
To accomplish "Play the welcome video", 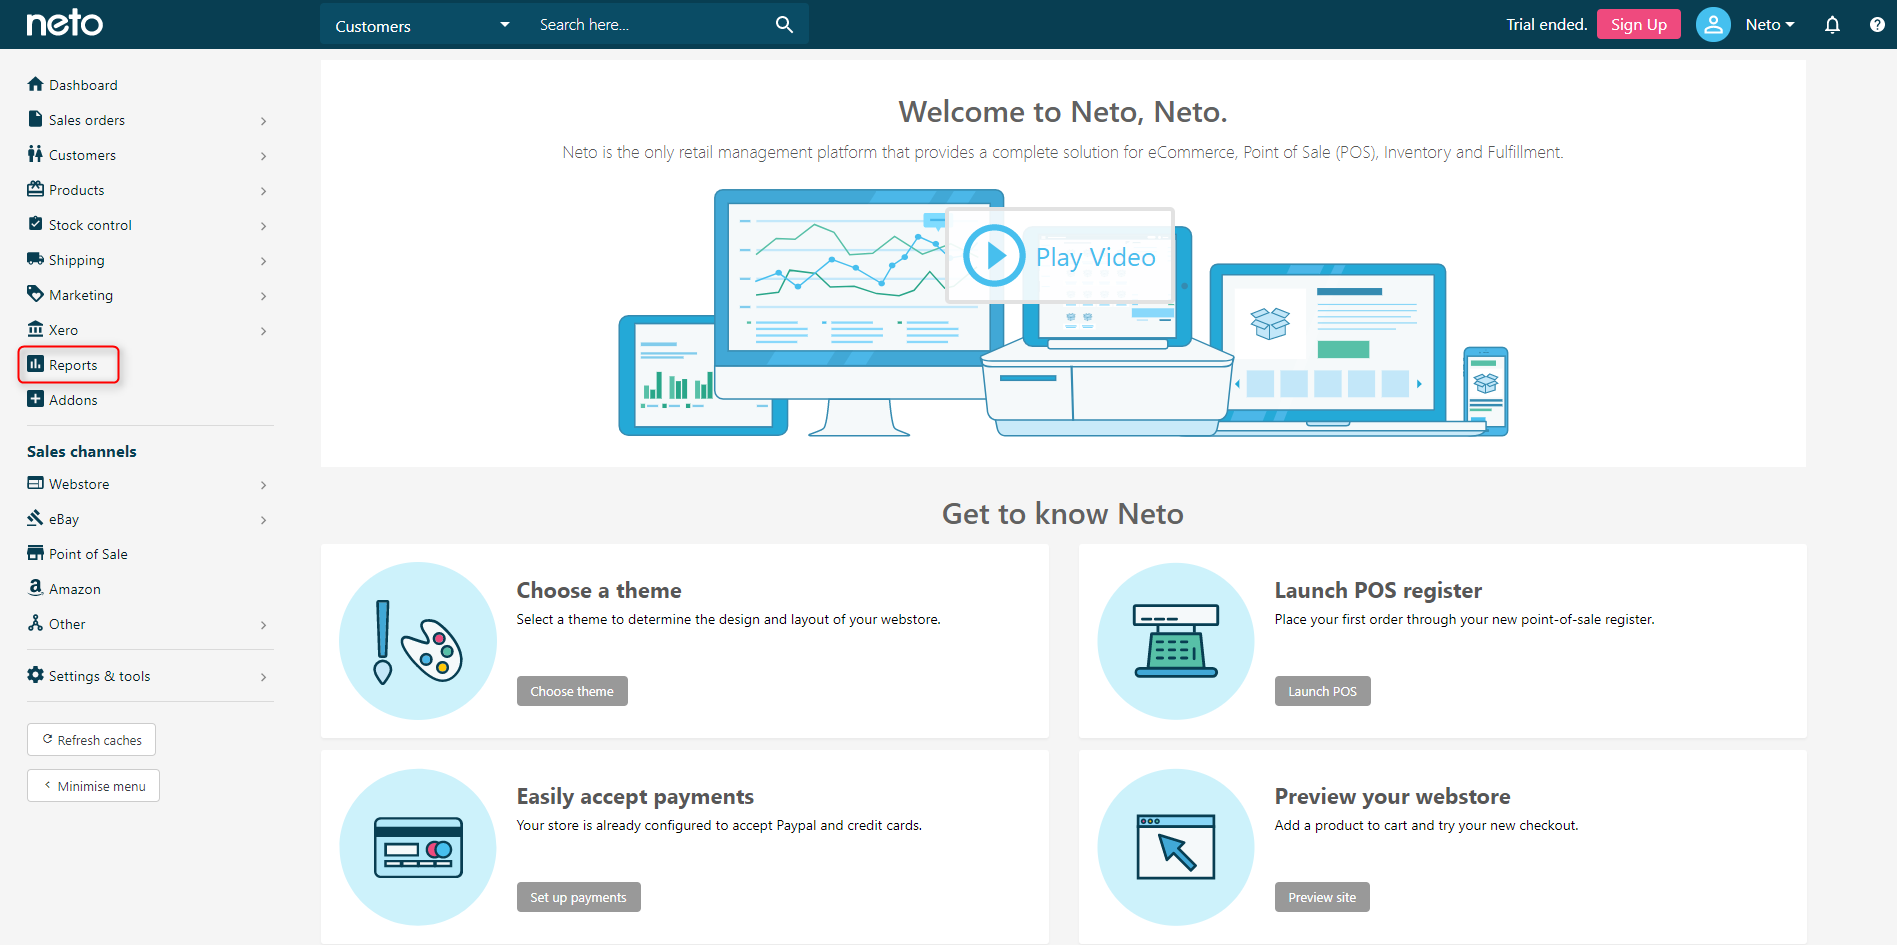I will point(1060,256).
